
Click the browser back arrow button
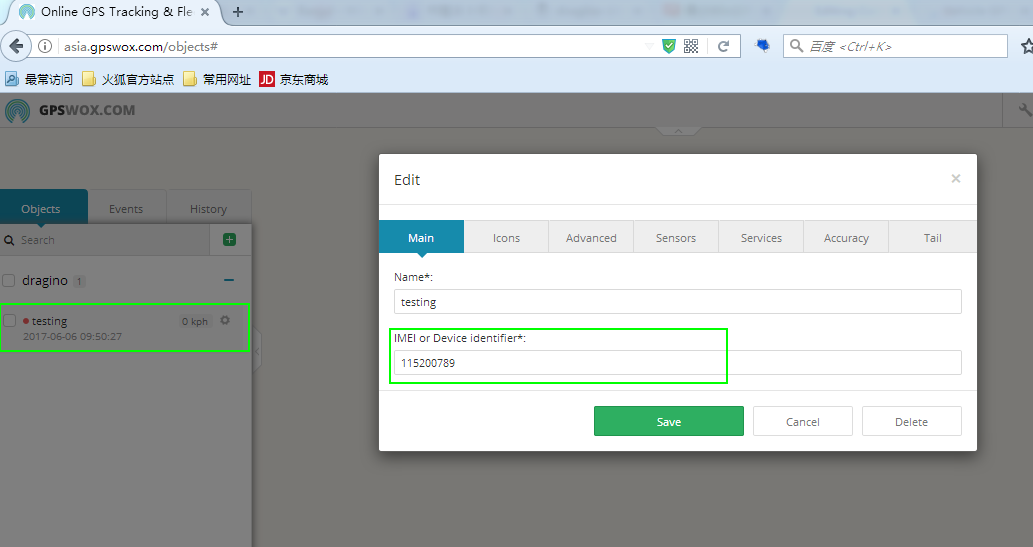[x=16, y=46]
